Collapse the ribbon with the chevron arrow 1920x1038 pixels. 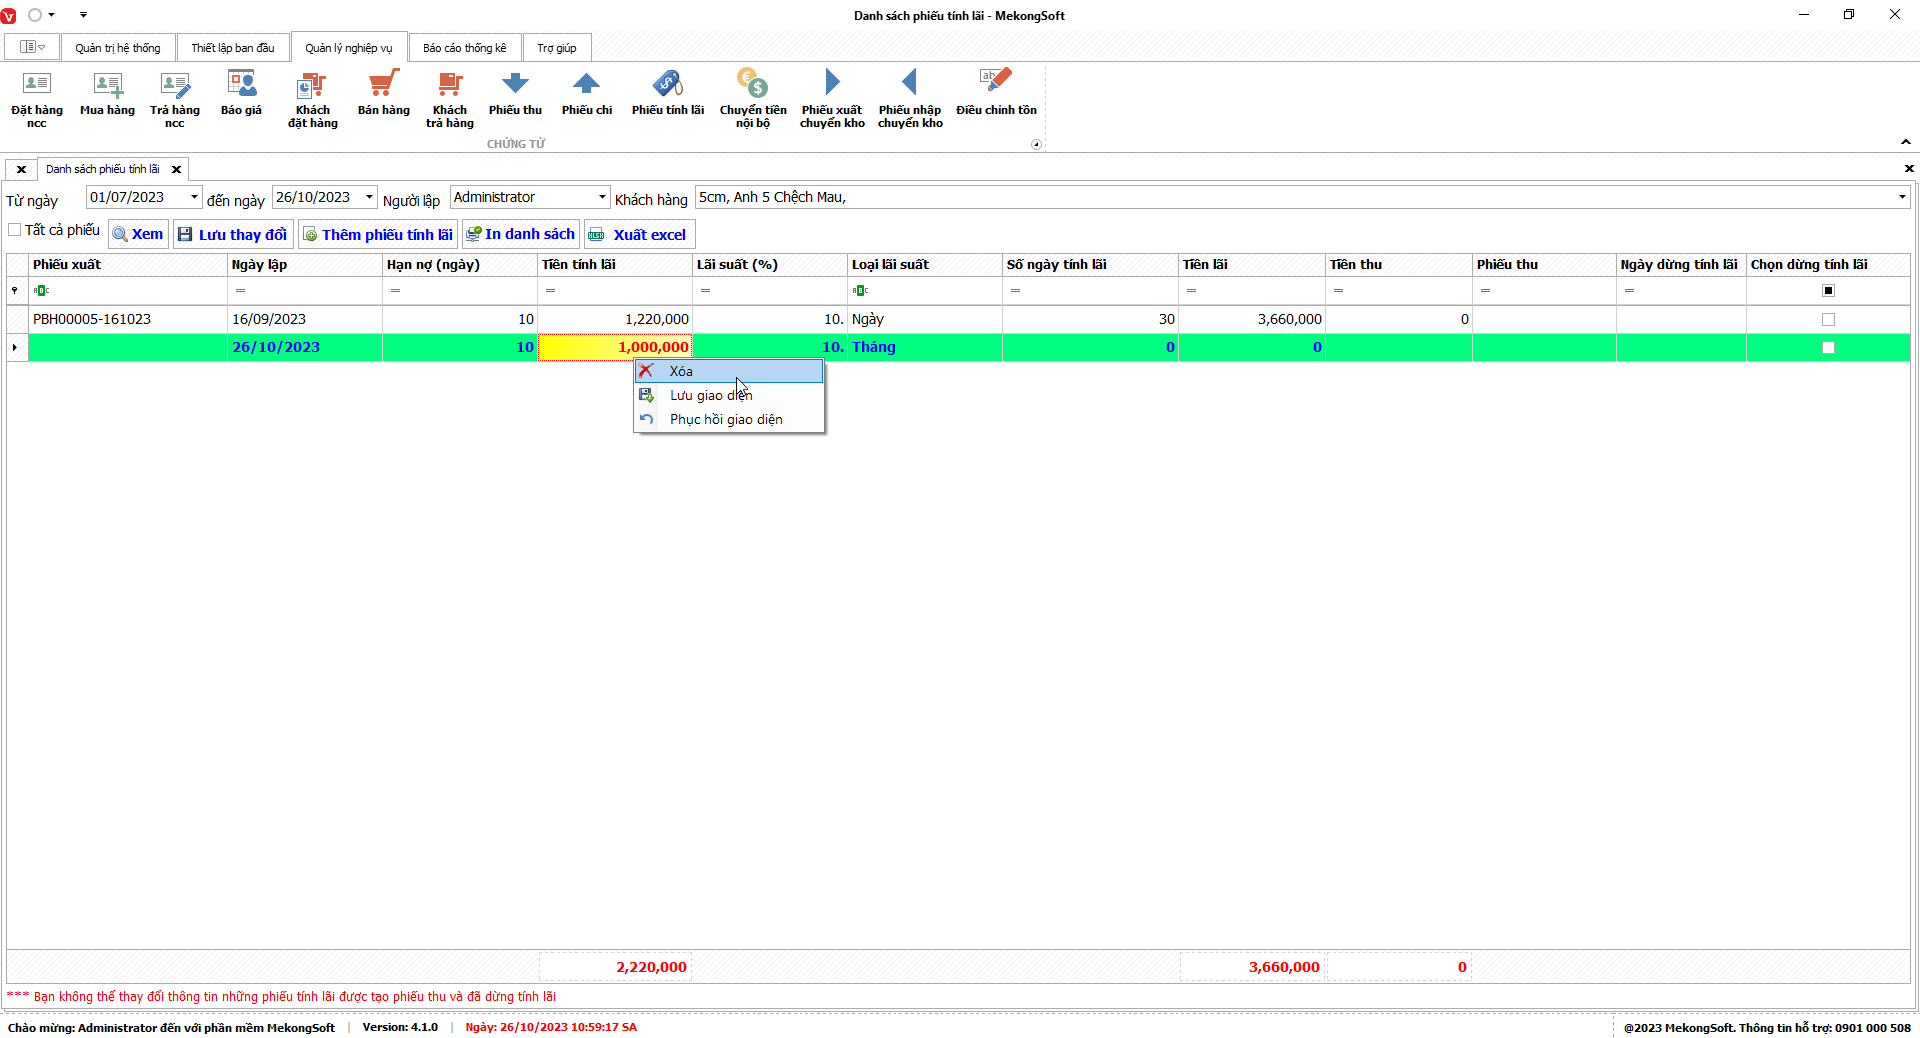coord(1905,142)
